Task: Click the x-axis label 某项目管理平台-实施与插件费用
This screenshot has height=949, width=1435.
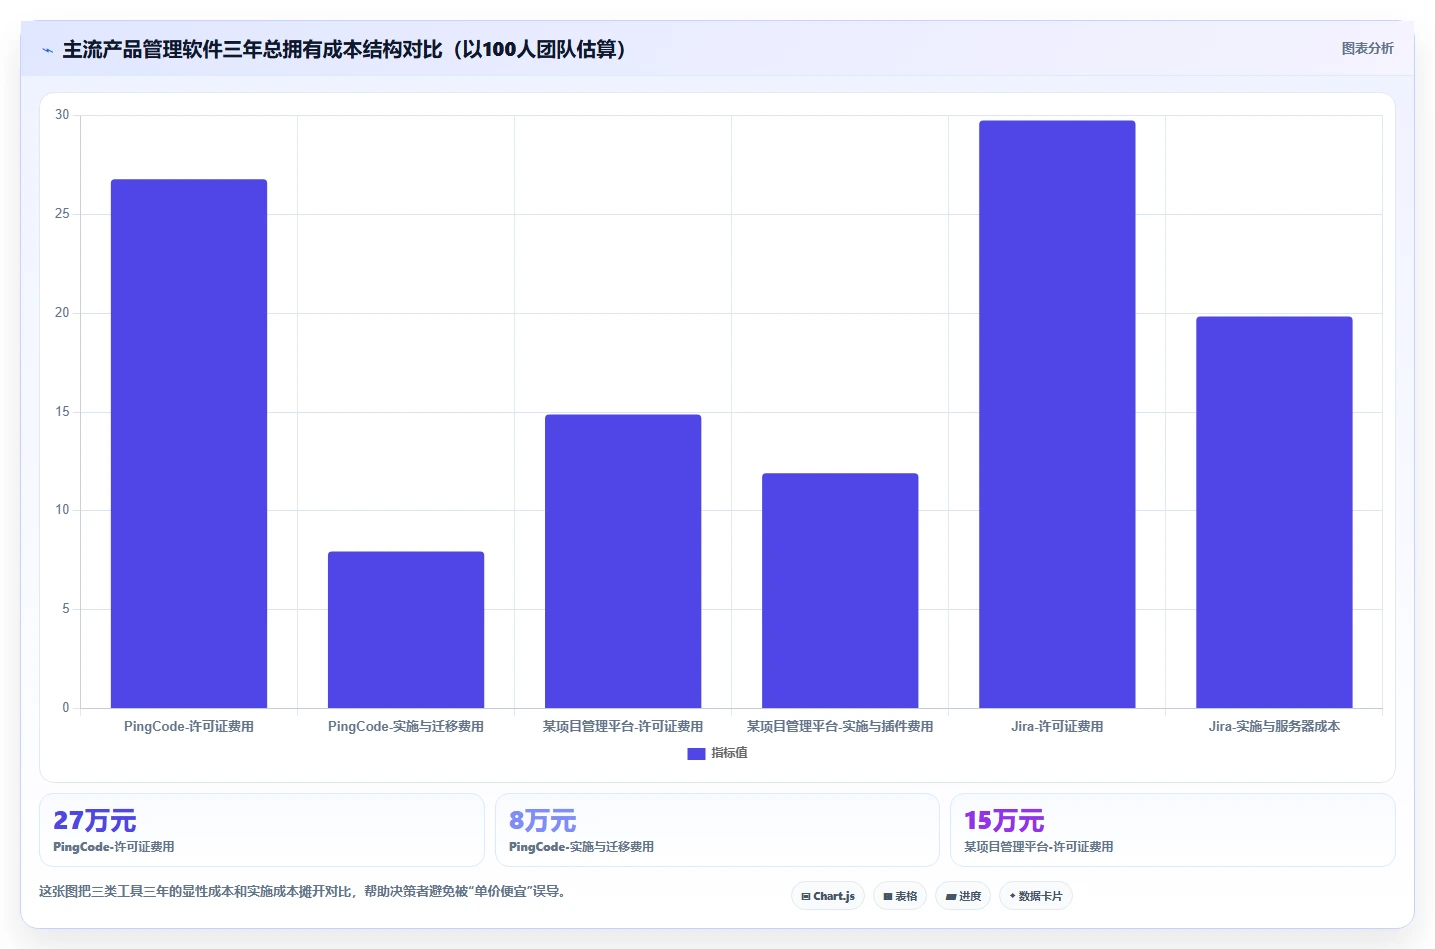Action: tap(840, 727)
